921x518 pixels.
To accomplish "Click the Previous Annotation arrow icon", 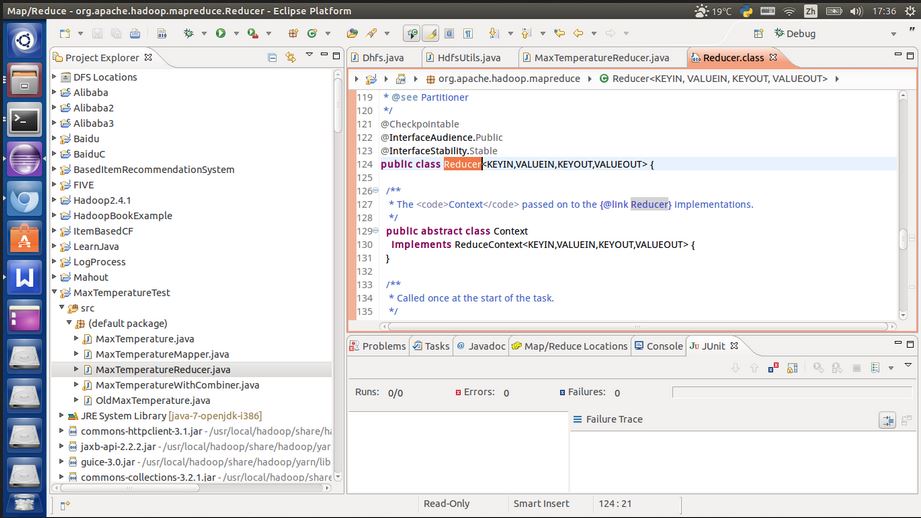I will [x=526, y=33].
